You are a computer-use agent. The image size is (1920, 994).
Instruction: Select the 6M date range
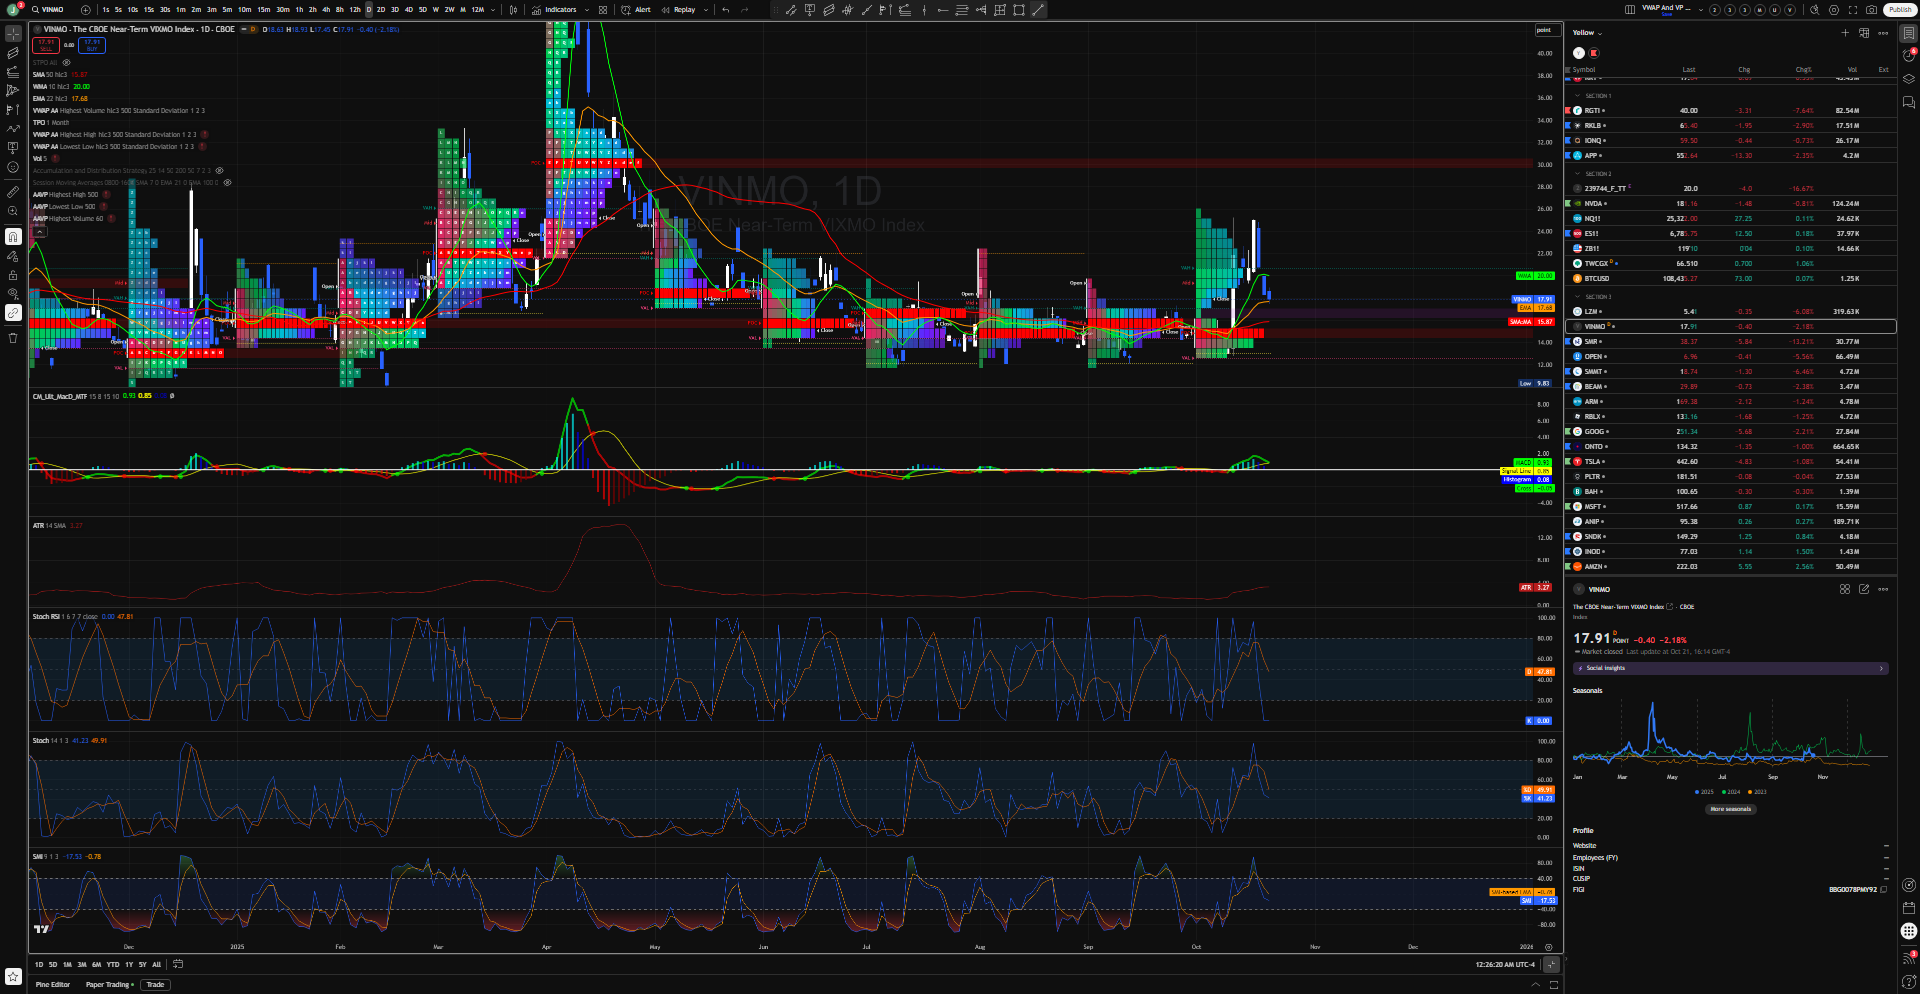[x=97, y=965]
